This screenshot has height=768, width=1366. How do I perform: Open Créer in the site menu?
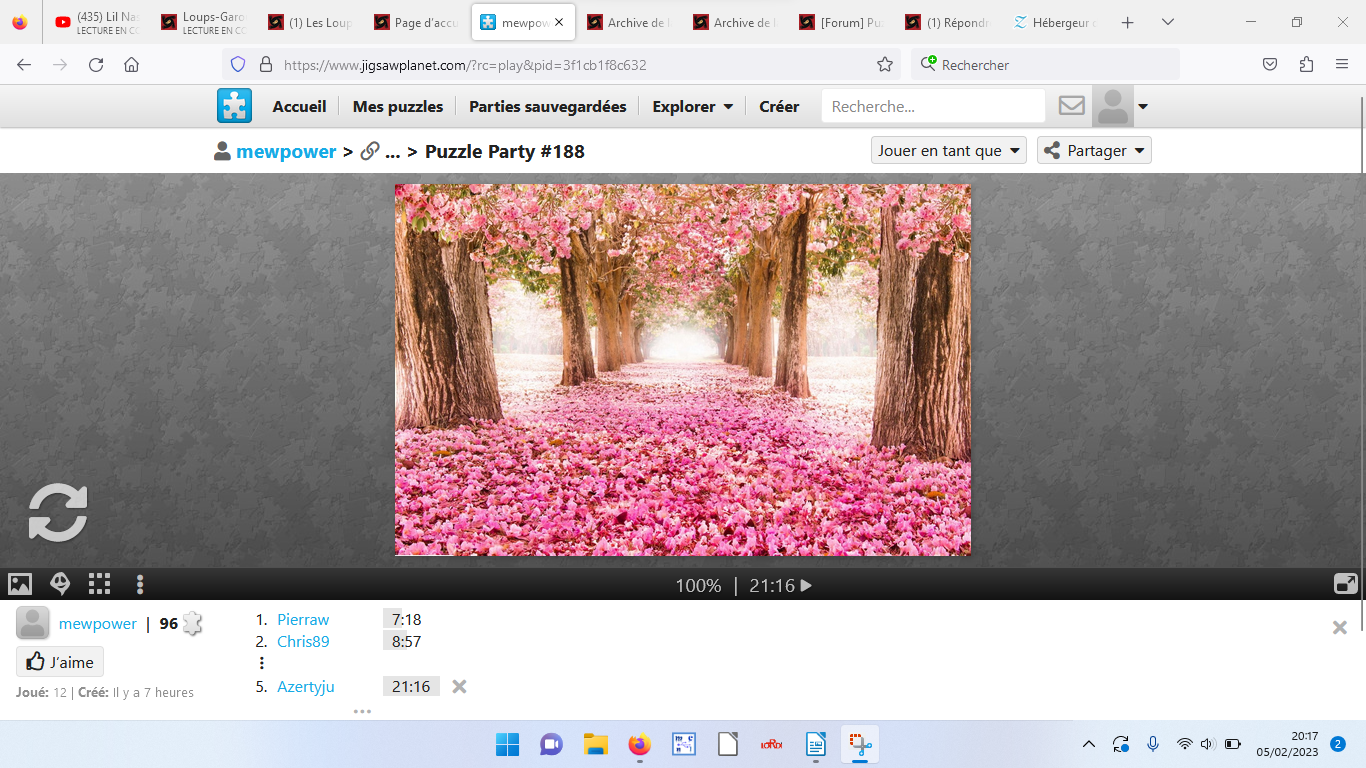point(779,106)
